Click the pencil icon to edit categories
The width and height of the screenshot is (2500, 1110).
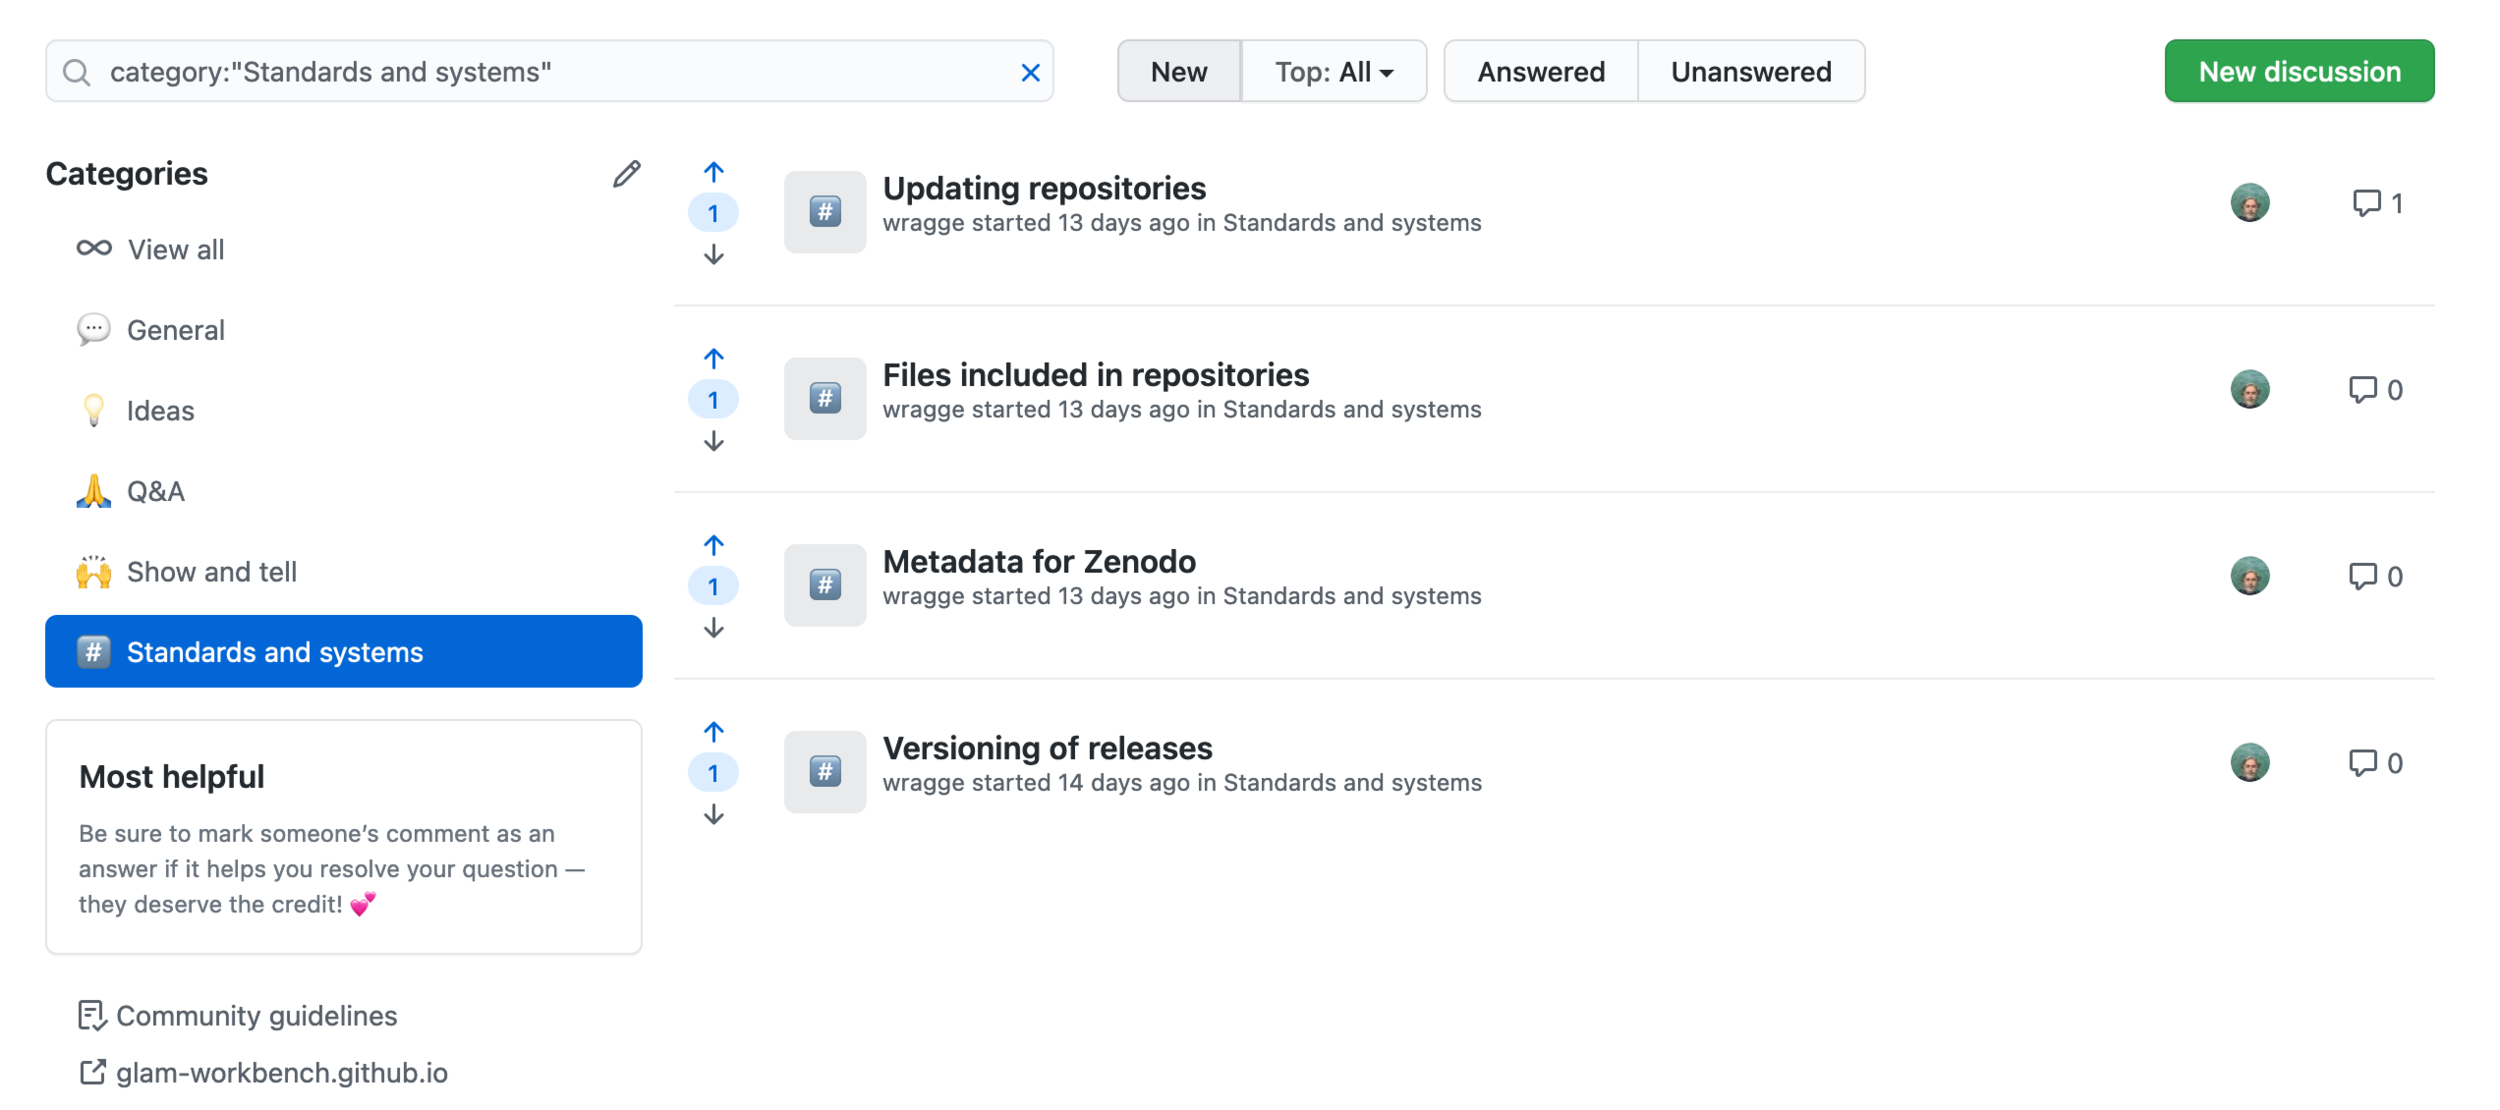pos(626,174)
